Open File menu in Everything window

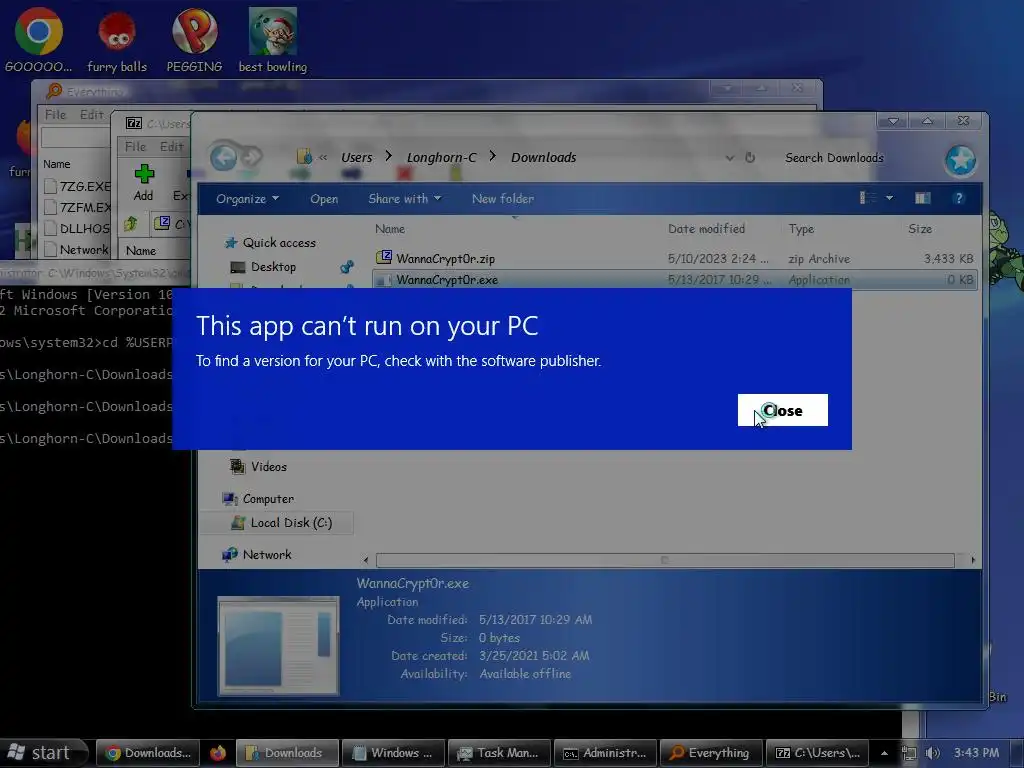pos(56,115)
